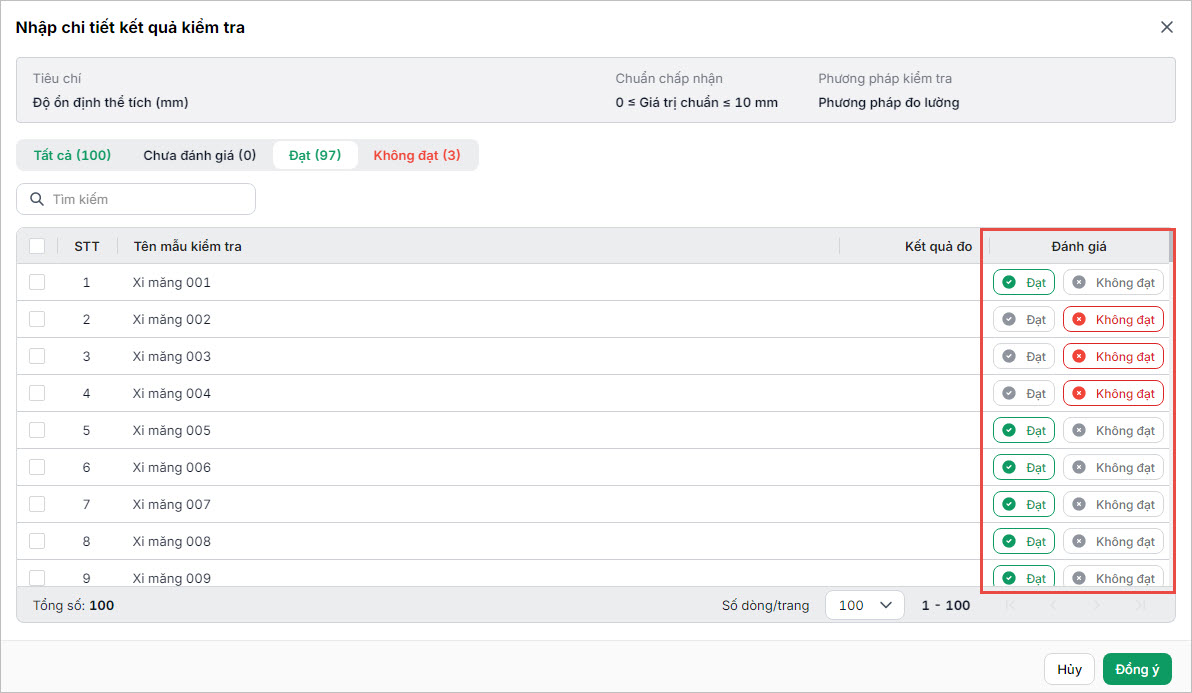Click the Kết quả đo column header
The image size is (1192, 693).
(938, 246)
